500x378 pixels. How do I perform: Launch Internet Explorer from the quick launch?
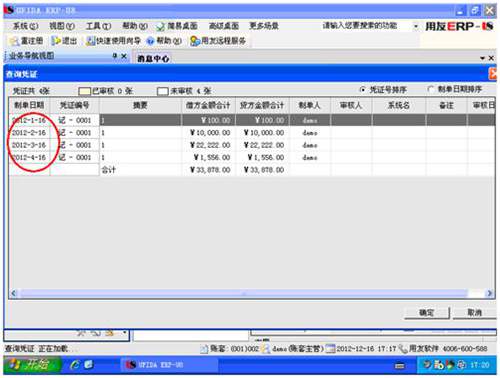pos(75,365)
